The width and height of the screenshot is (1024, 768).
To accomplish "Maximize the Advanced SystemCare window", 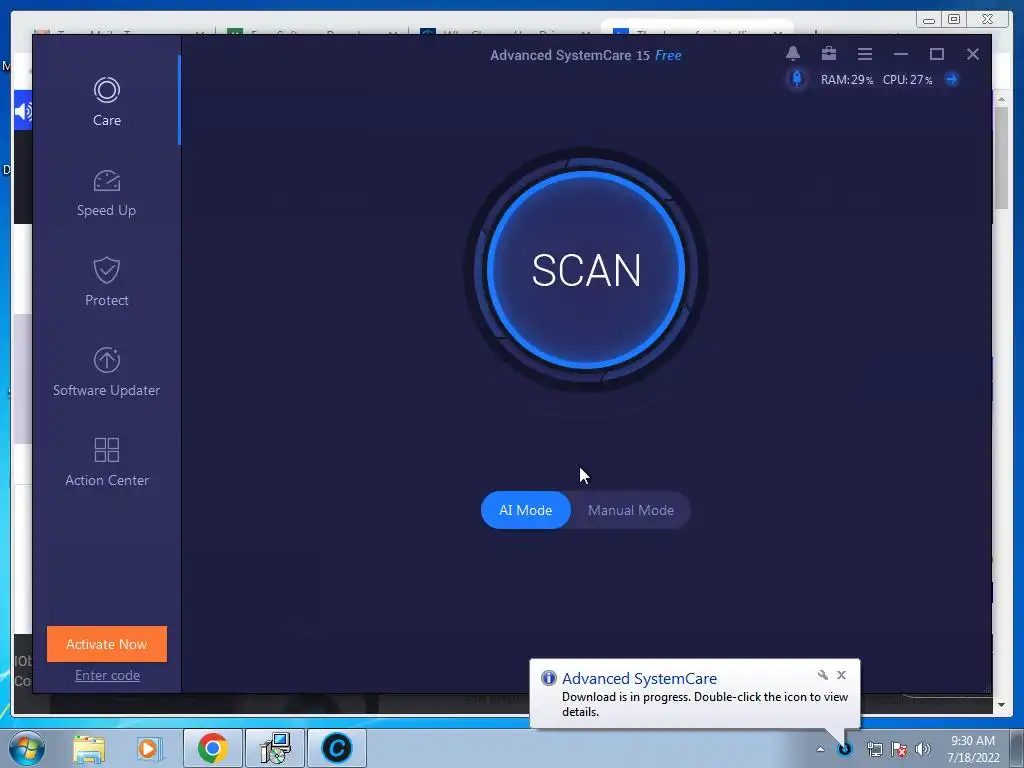I will [x=936, y=54].
